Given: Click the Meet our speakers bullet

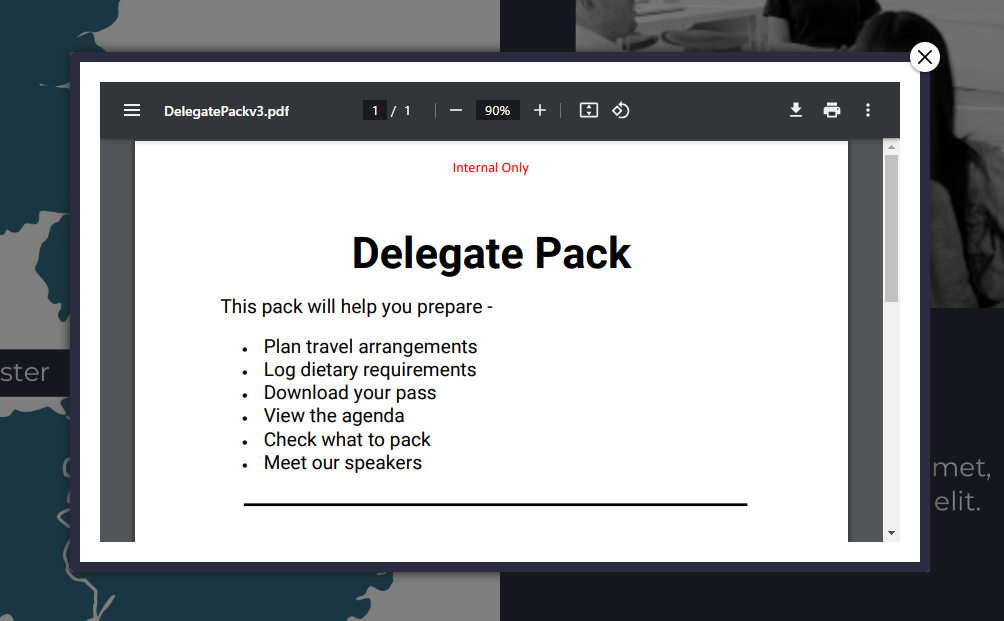Looking at the screenshot, I should point(343,463).
